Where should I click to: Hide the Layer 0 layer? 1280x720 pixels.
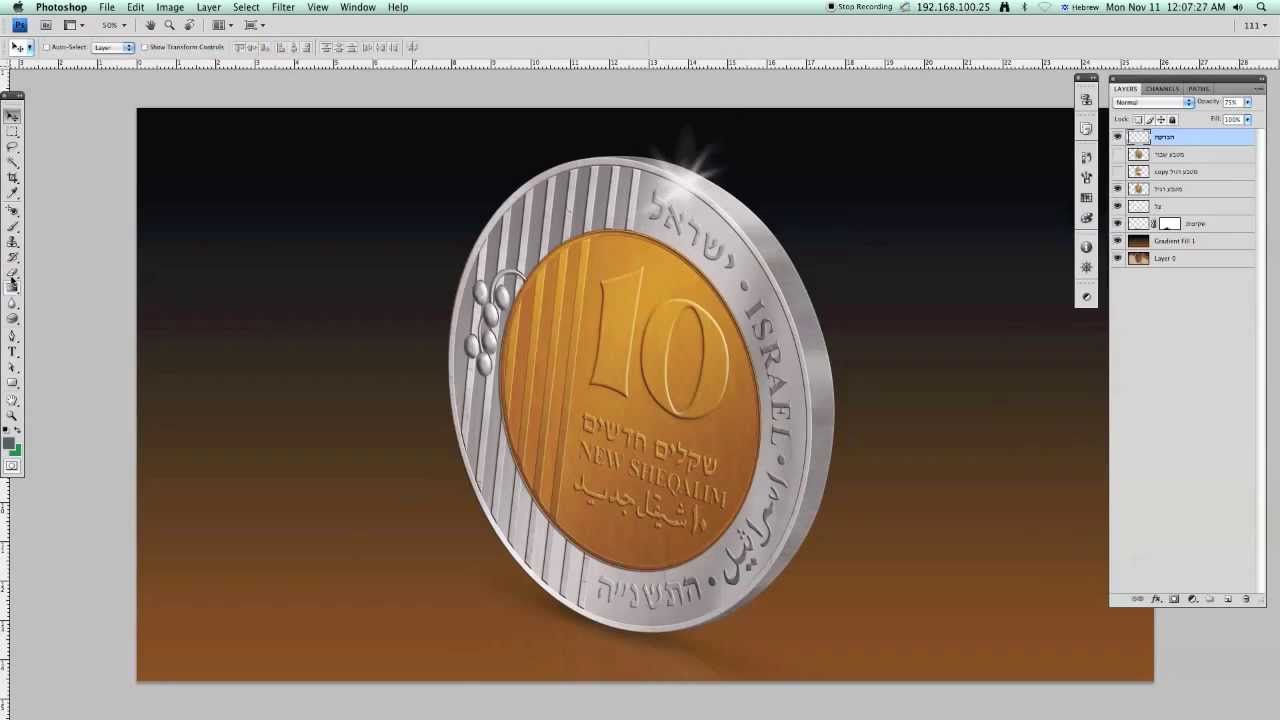tap(1117, 258)
